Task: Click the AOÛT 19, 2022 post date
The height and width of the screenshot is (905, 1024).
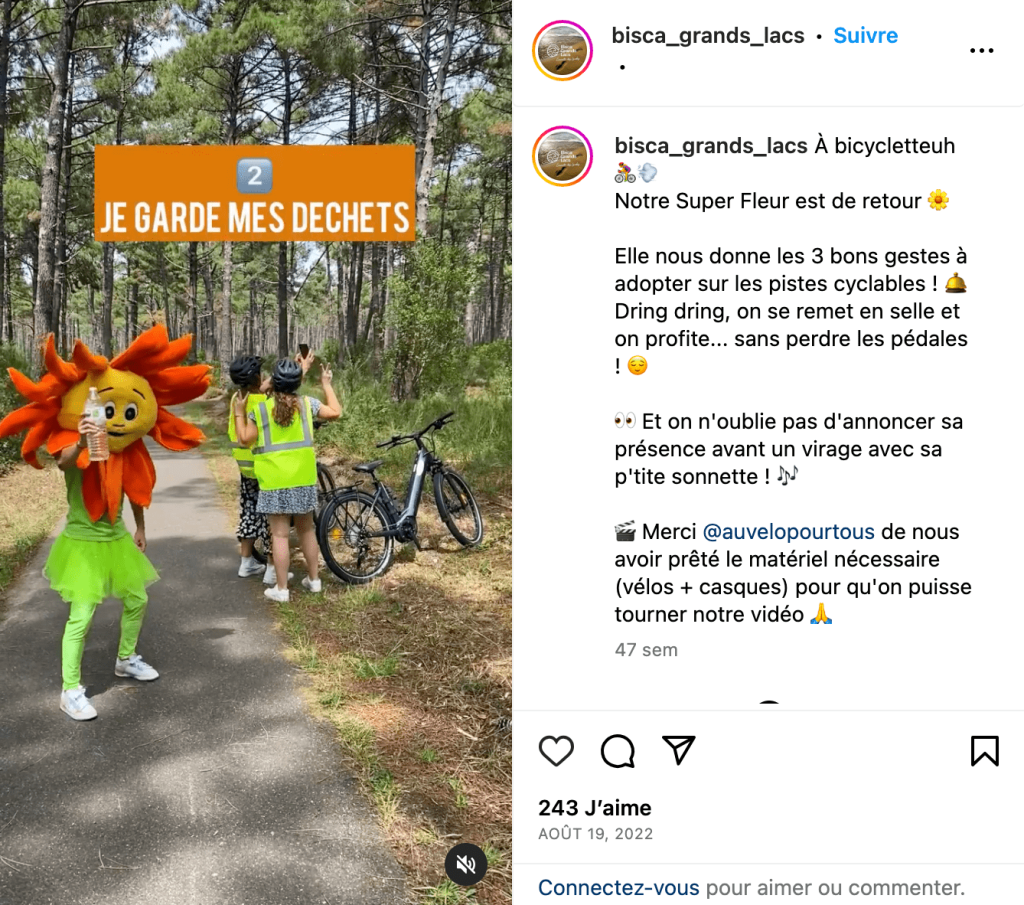Action: click(596, 834)
